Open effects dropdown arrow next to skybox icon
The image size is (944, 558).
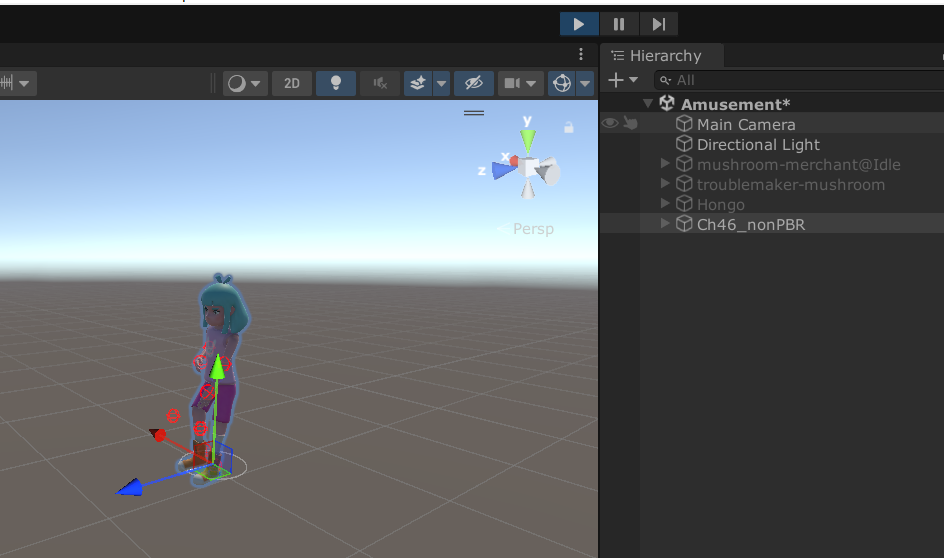point(441,83)
